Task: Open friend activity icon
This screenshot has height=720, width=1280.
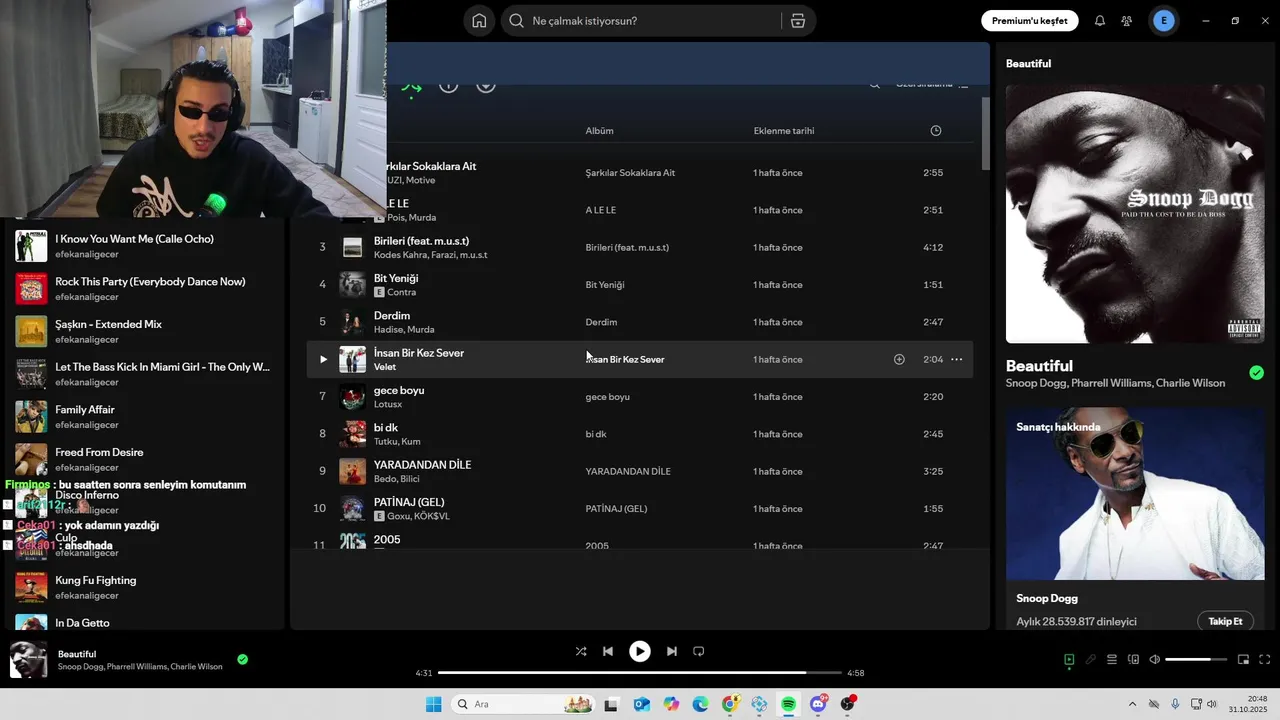Action: tap(1127, 21)
